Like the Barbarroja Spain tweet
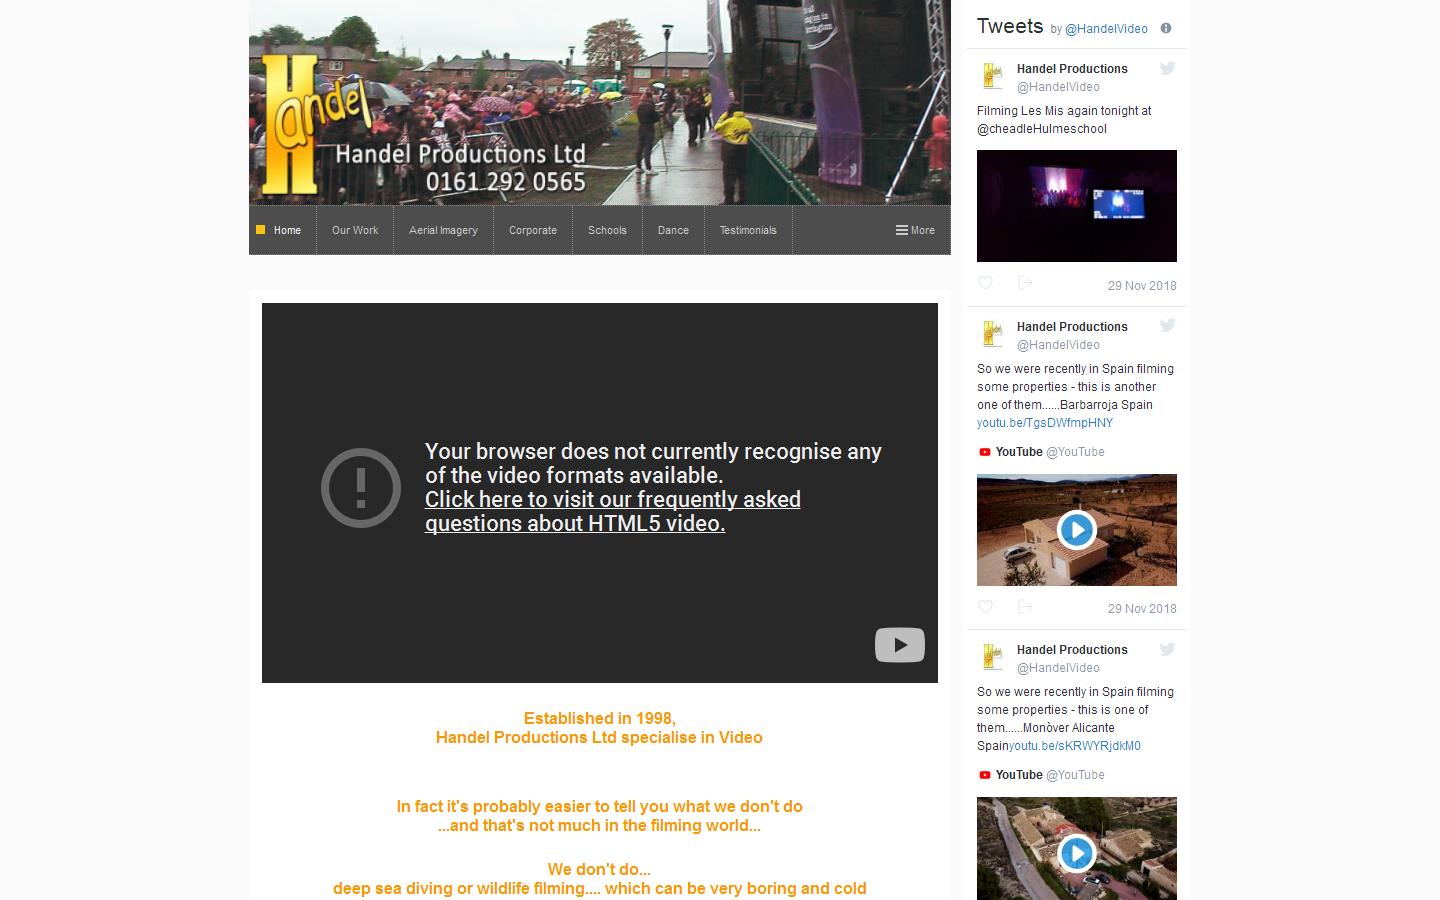This screenshot has height=900, width=1440. click(x=985, y=607)
